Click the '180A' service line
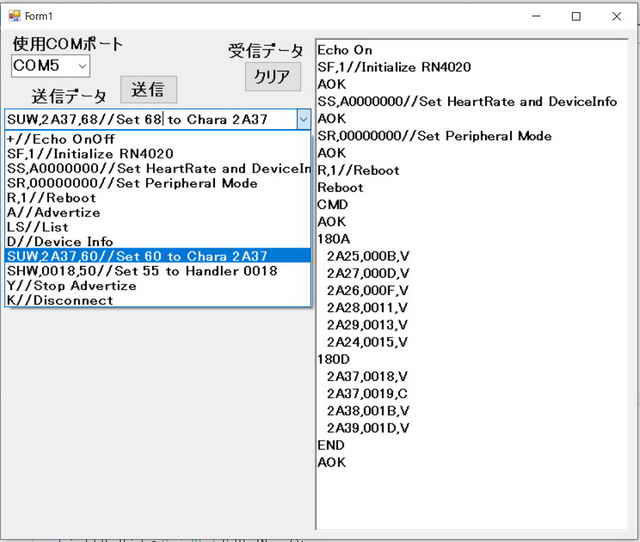Screen dimensions: 640x542 333,239
